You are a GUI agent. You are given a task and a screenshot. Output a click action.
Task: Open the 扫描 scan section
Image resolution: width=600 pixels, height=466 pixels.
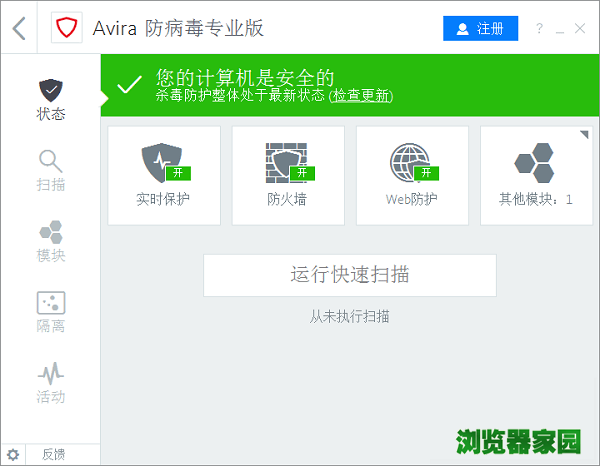tap(51, 170)
